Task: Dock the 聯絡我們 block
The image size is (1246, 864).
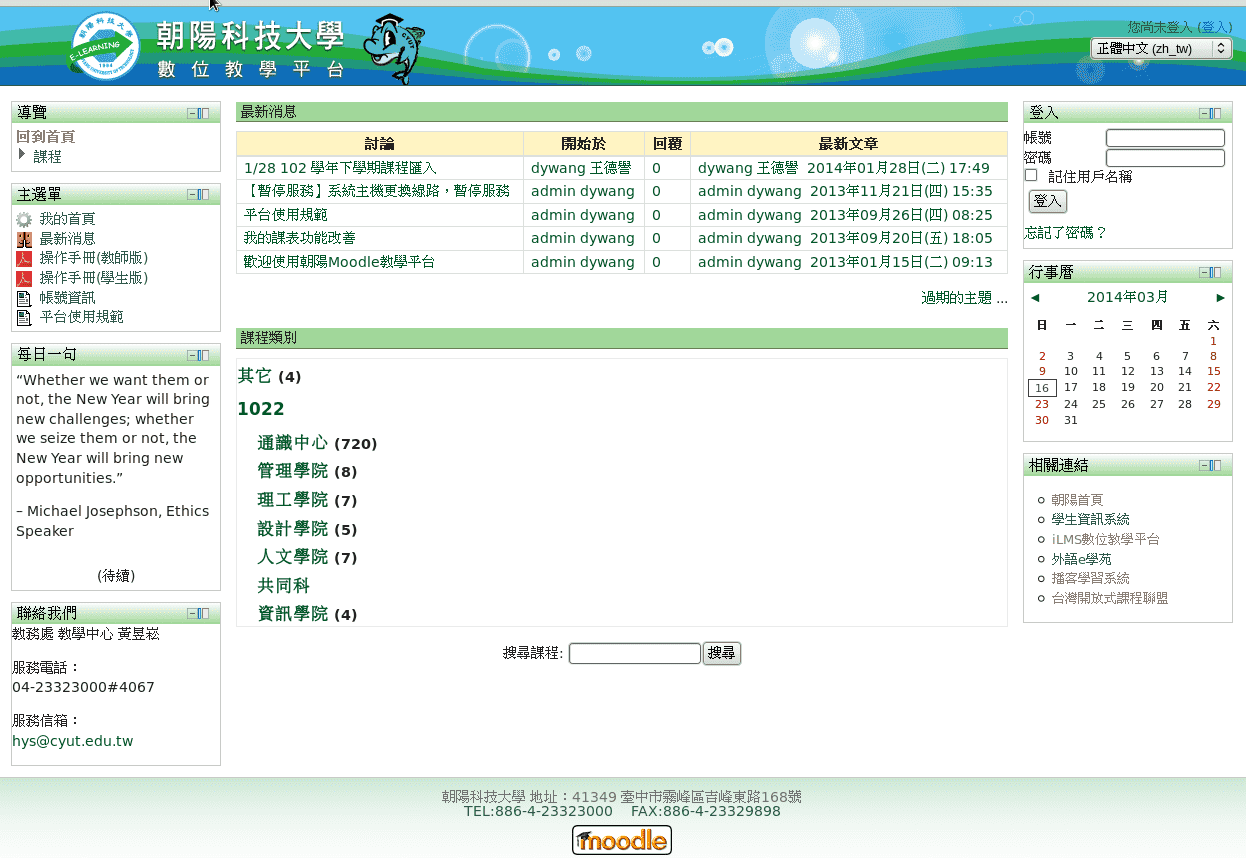Action: tap(204, 613)
